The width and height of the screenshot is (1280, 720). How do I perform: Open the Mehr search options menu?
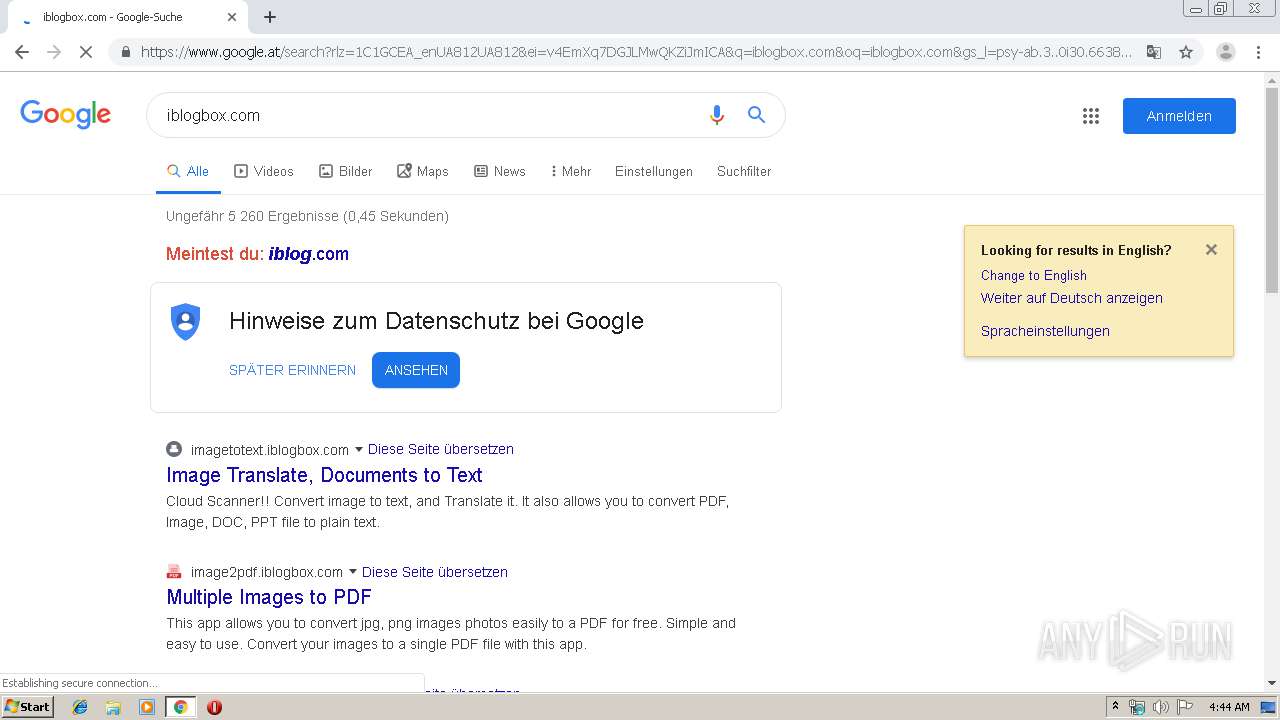coord(571,171)
